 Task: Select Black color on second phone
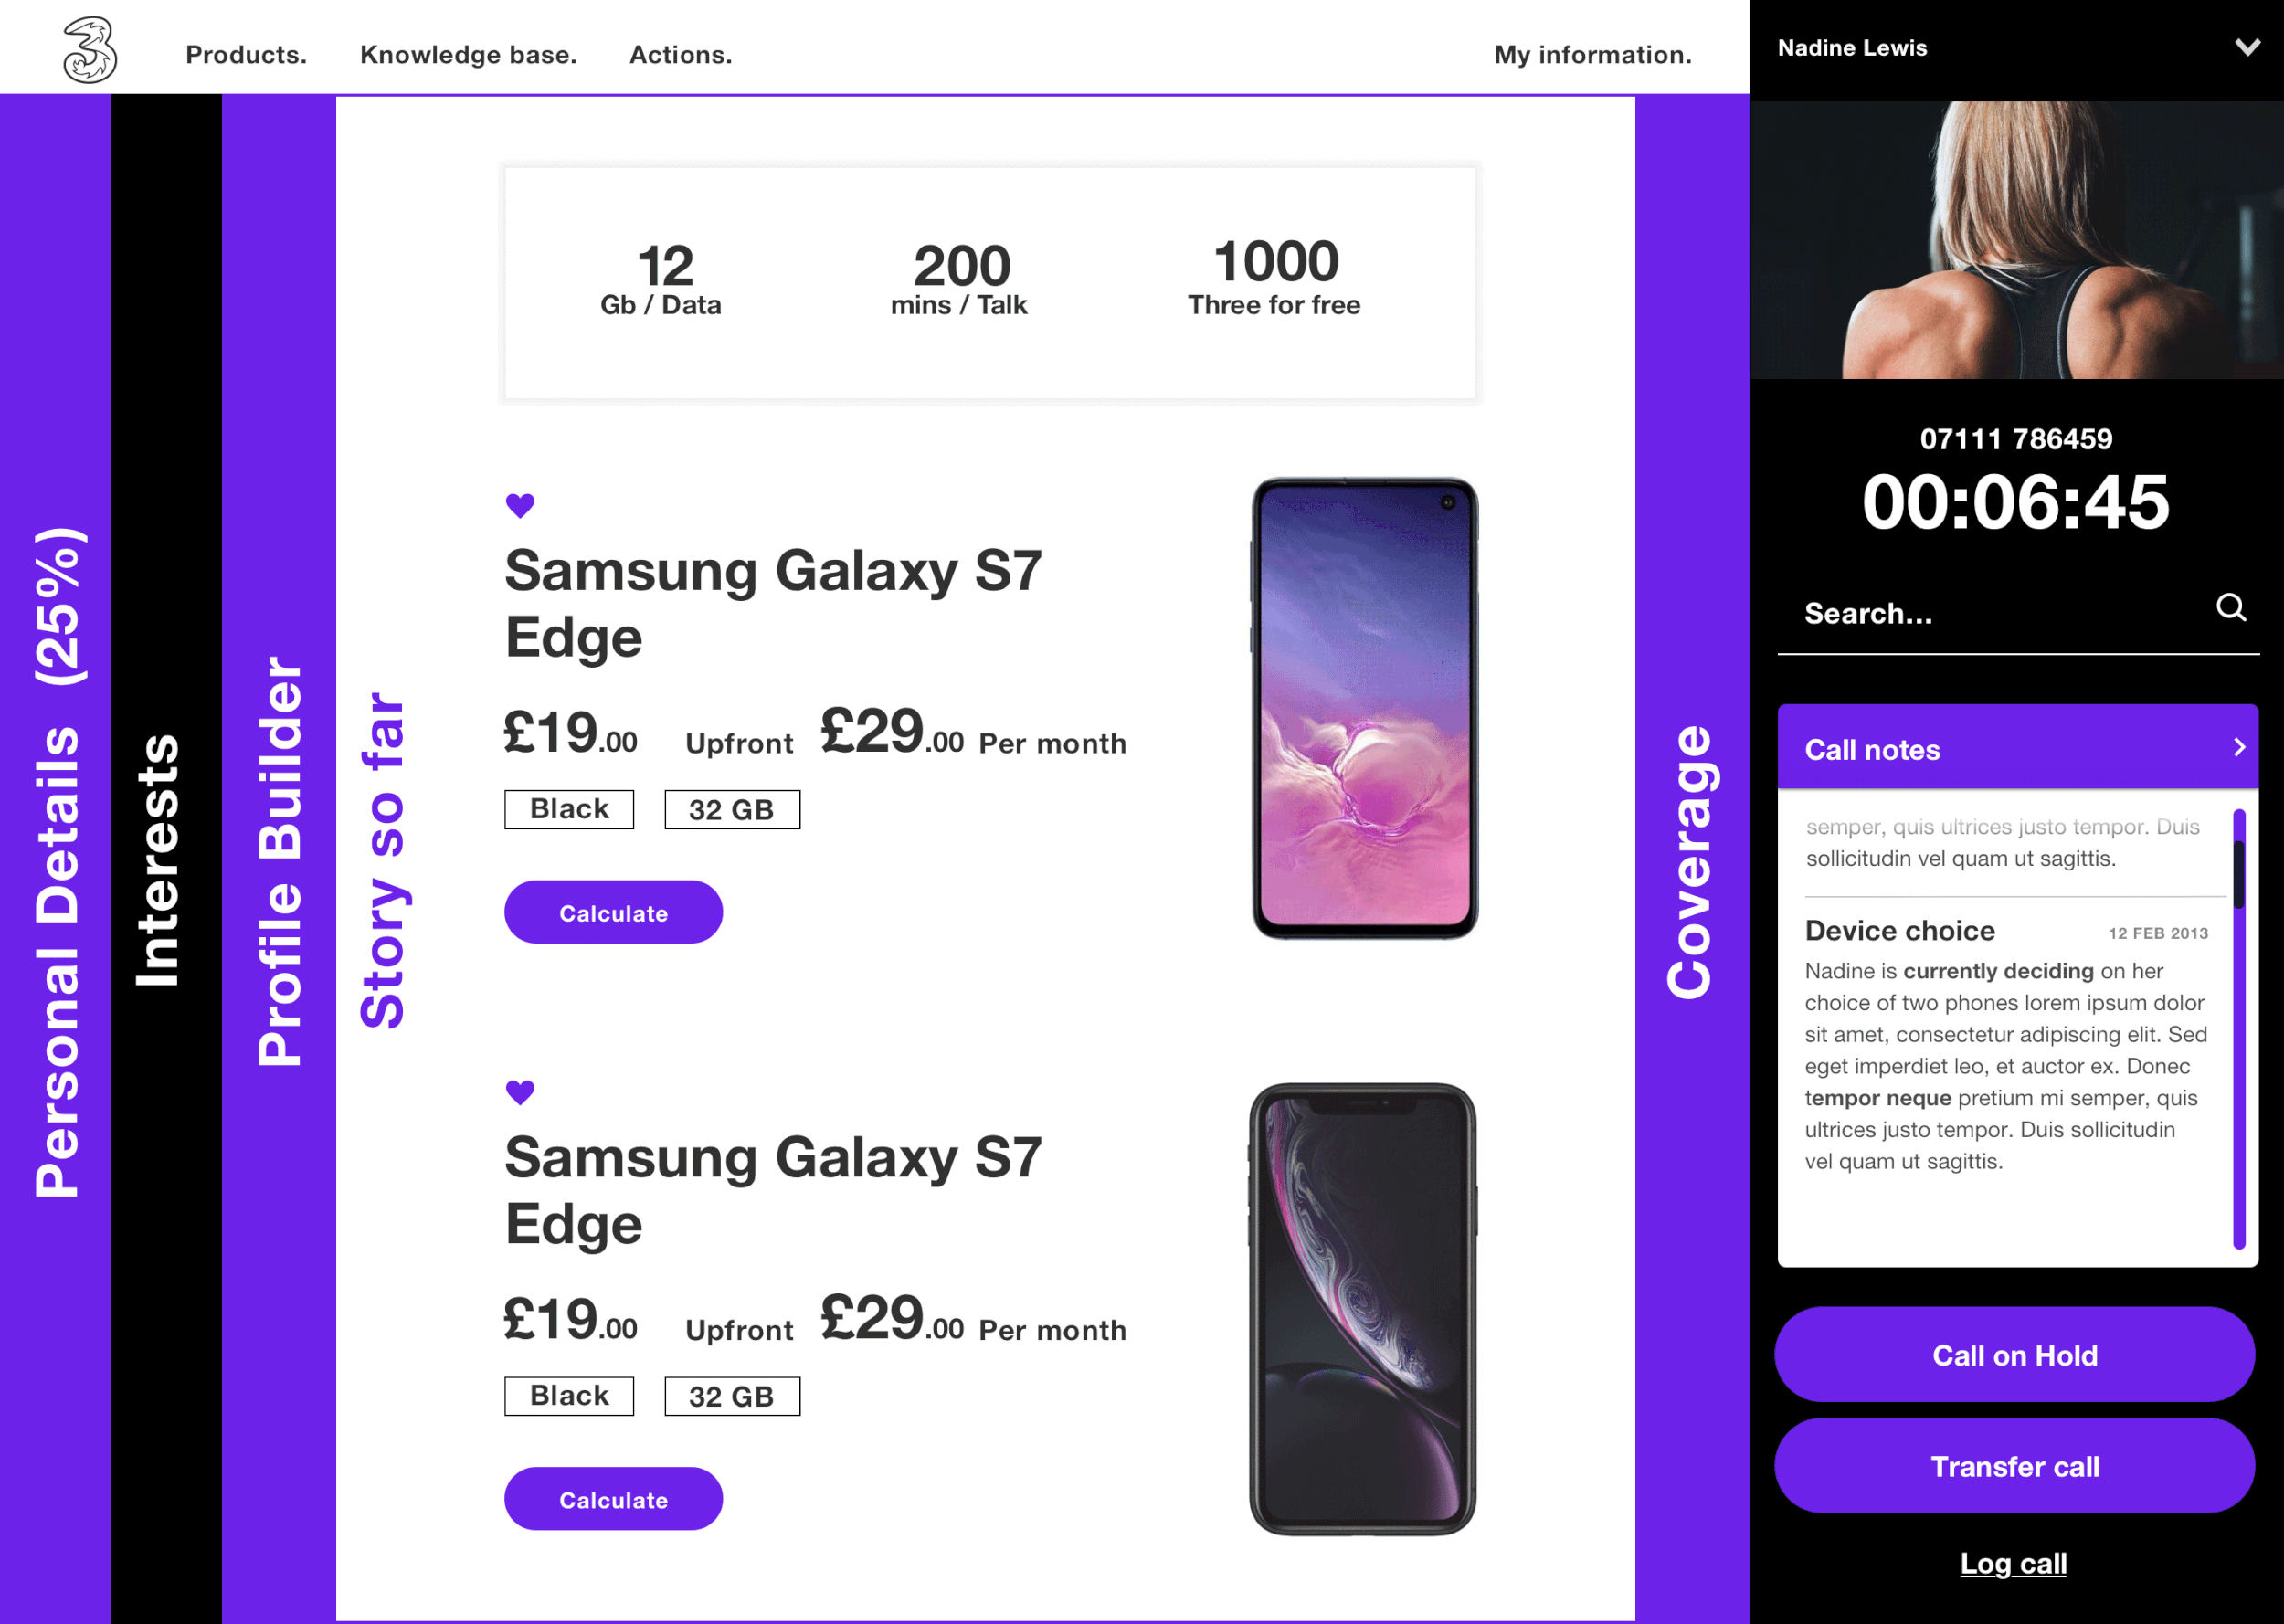click(569, 1396)
